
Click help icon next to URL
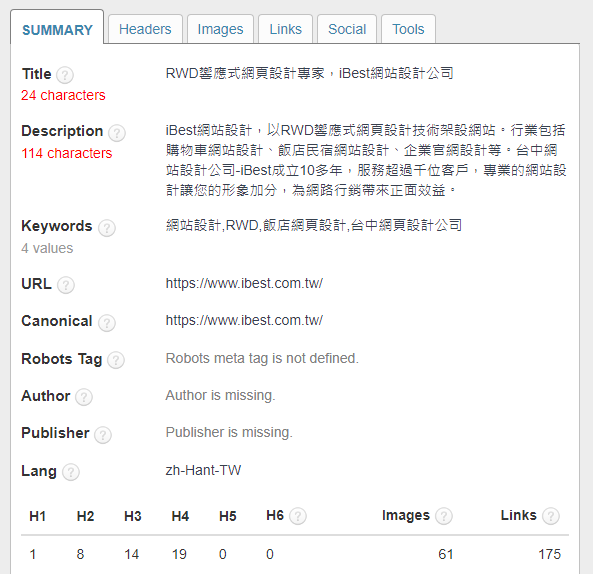coord(66,285)
